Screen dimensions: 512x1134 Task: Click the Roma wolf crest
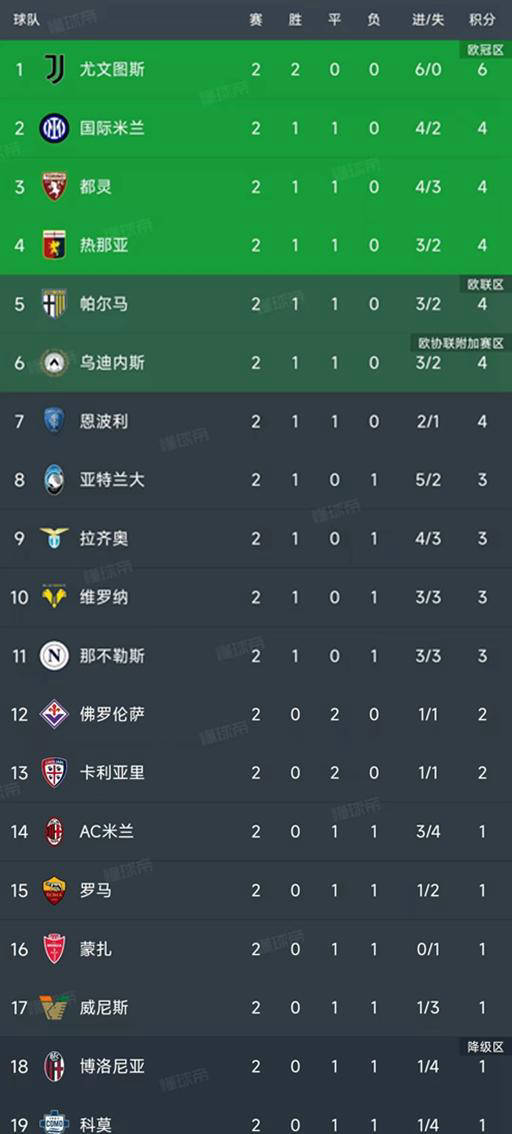pos(55,890)
